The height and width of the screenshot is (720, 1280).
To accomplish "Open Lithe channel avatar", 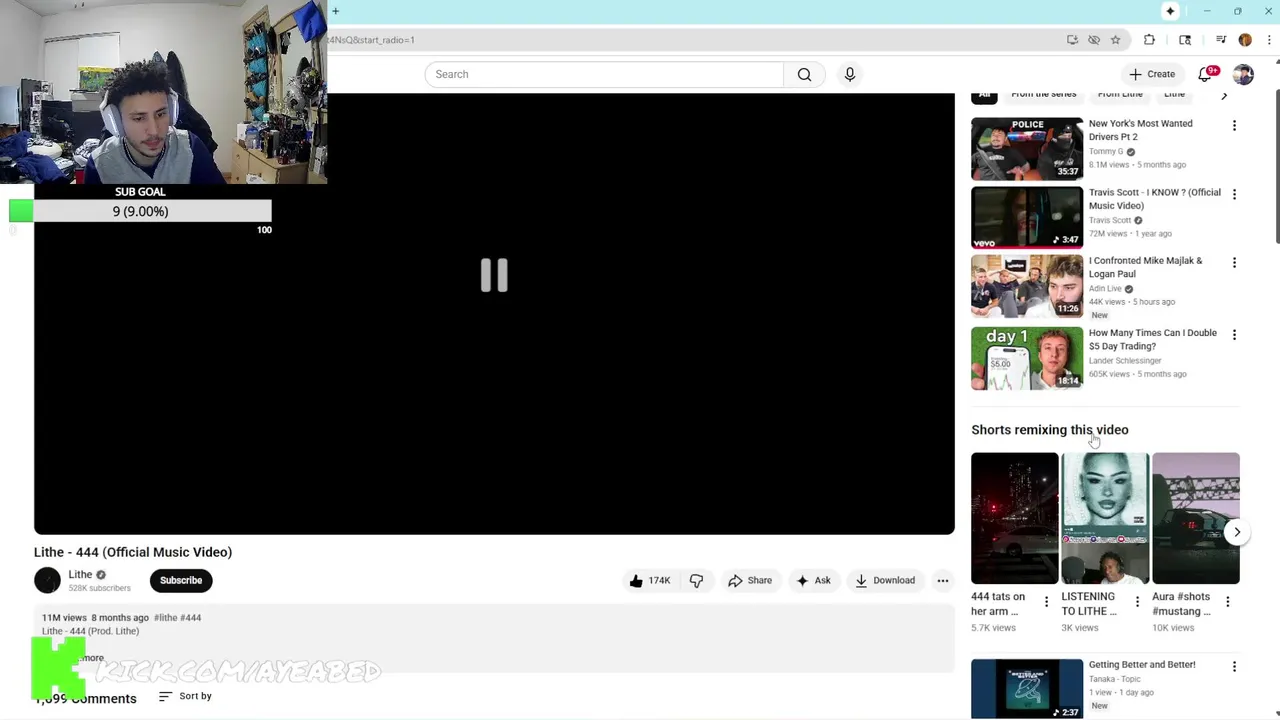I will pyautogui.click(x=47, y=580).
